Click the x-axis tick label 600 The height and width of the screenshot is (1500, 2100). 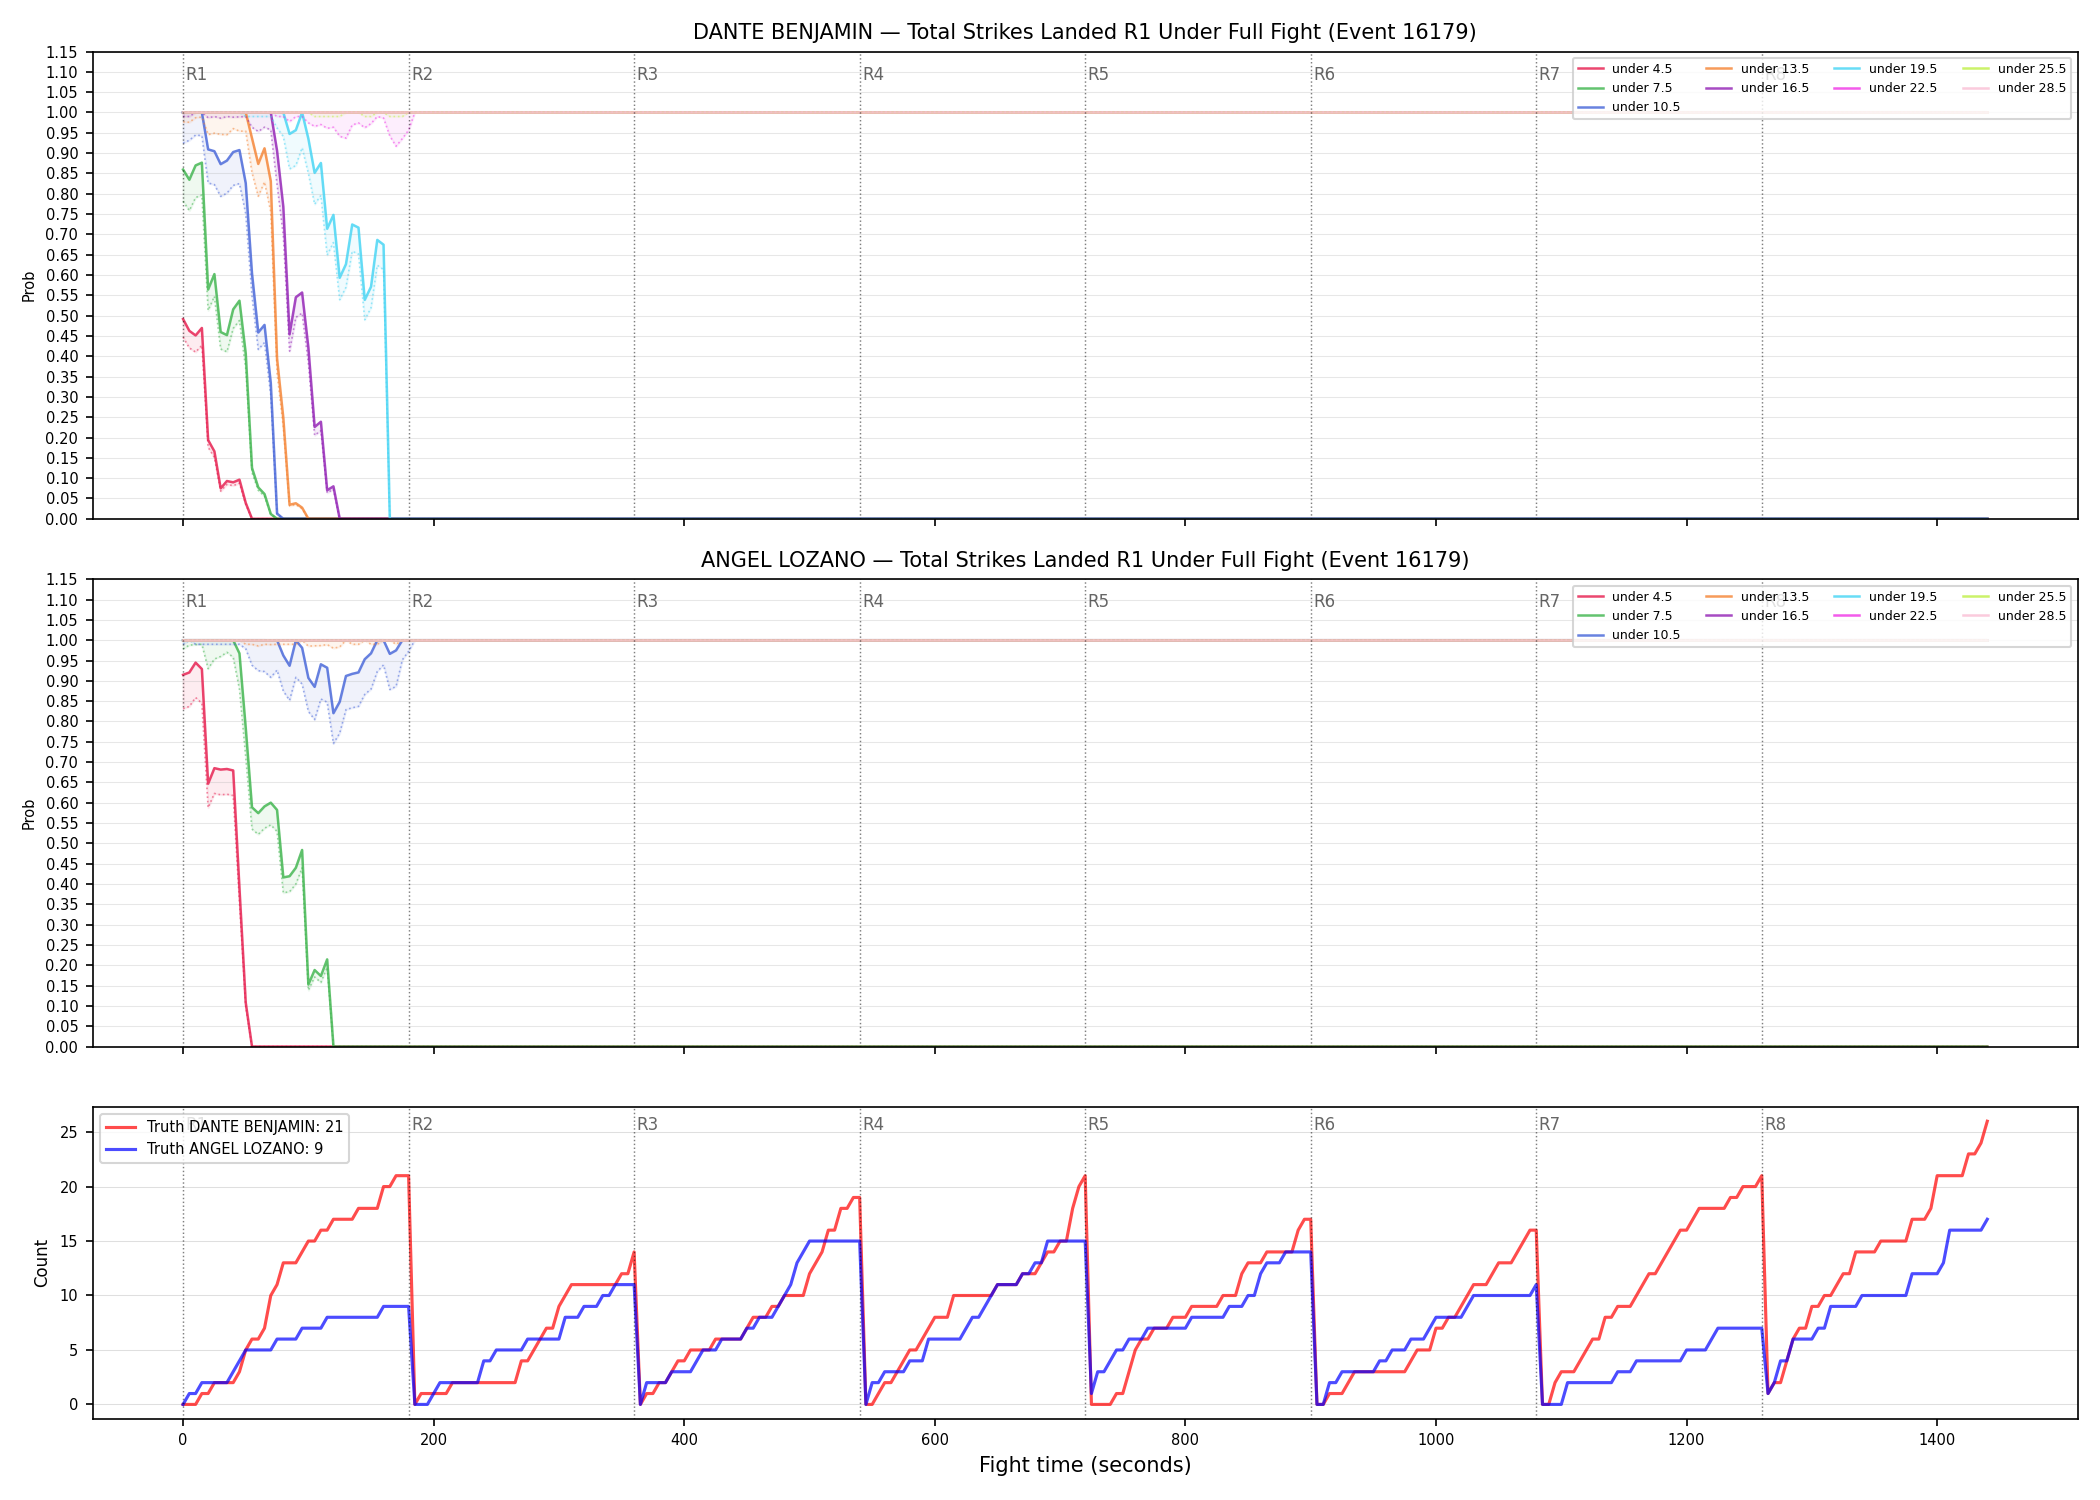[x=935, y=1440]
